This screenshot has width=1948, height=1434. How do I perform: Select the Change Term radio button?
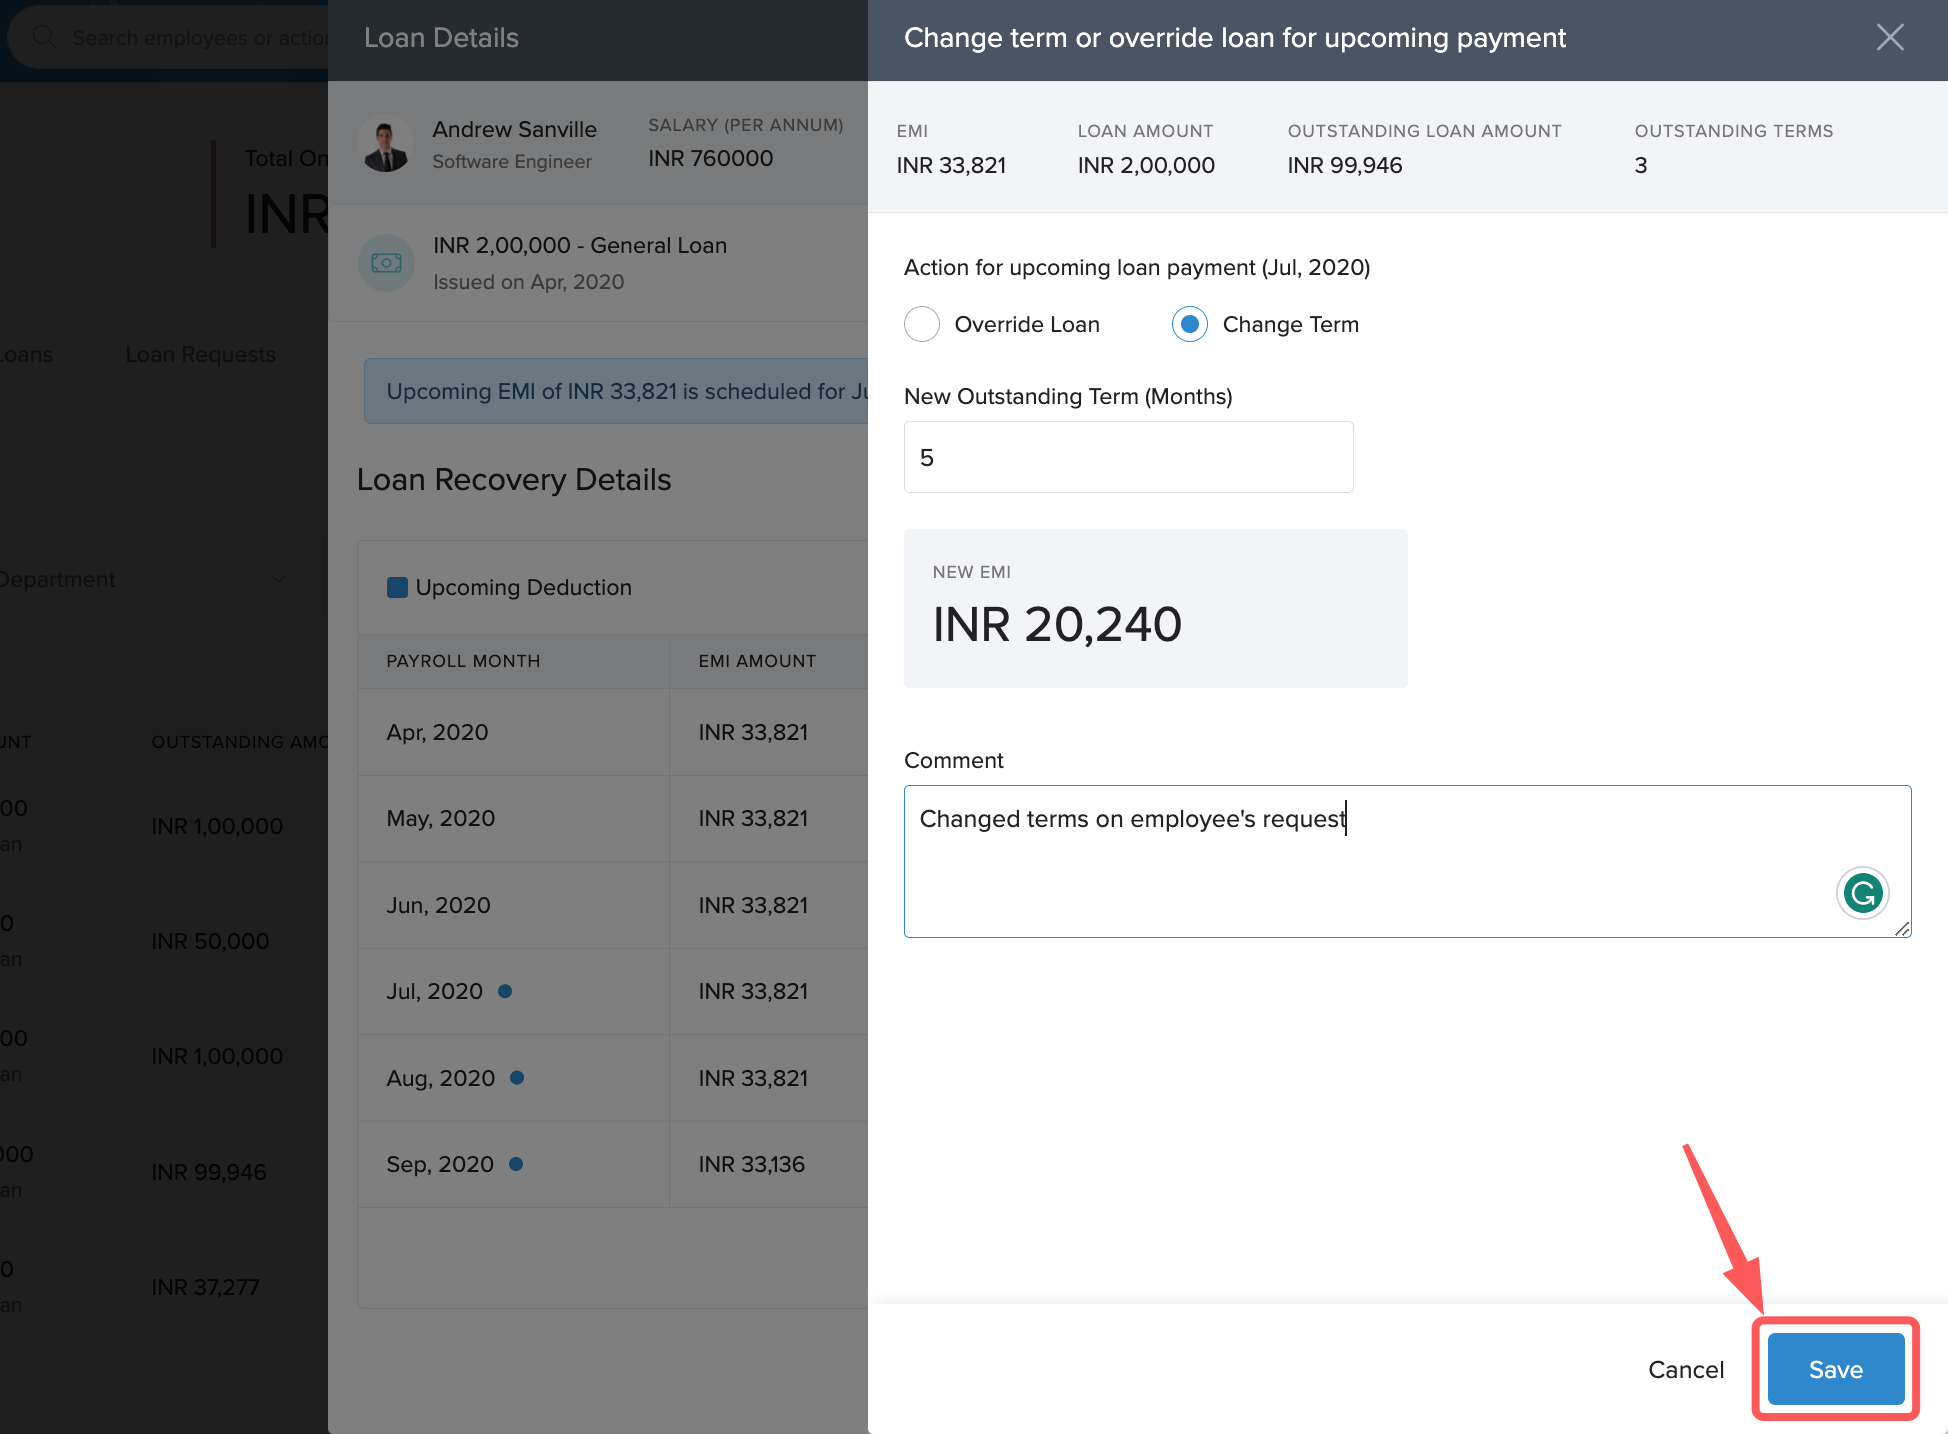[1189, 324]
